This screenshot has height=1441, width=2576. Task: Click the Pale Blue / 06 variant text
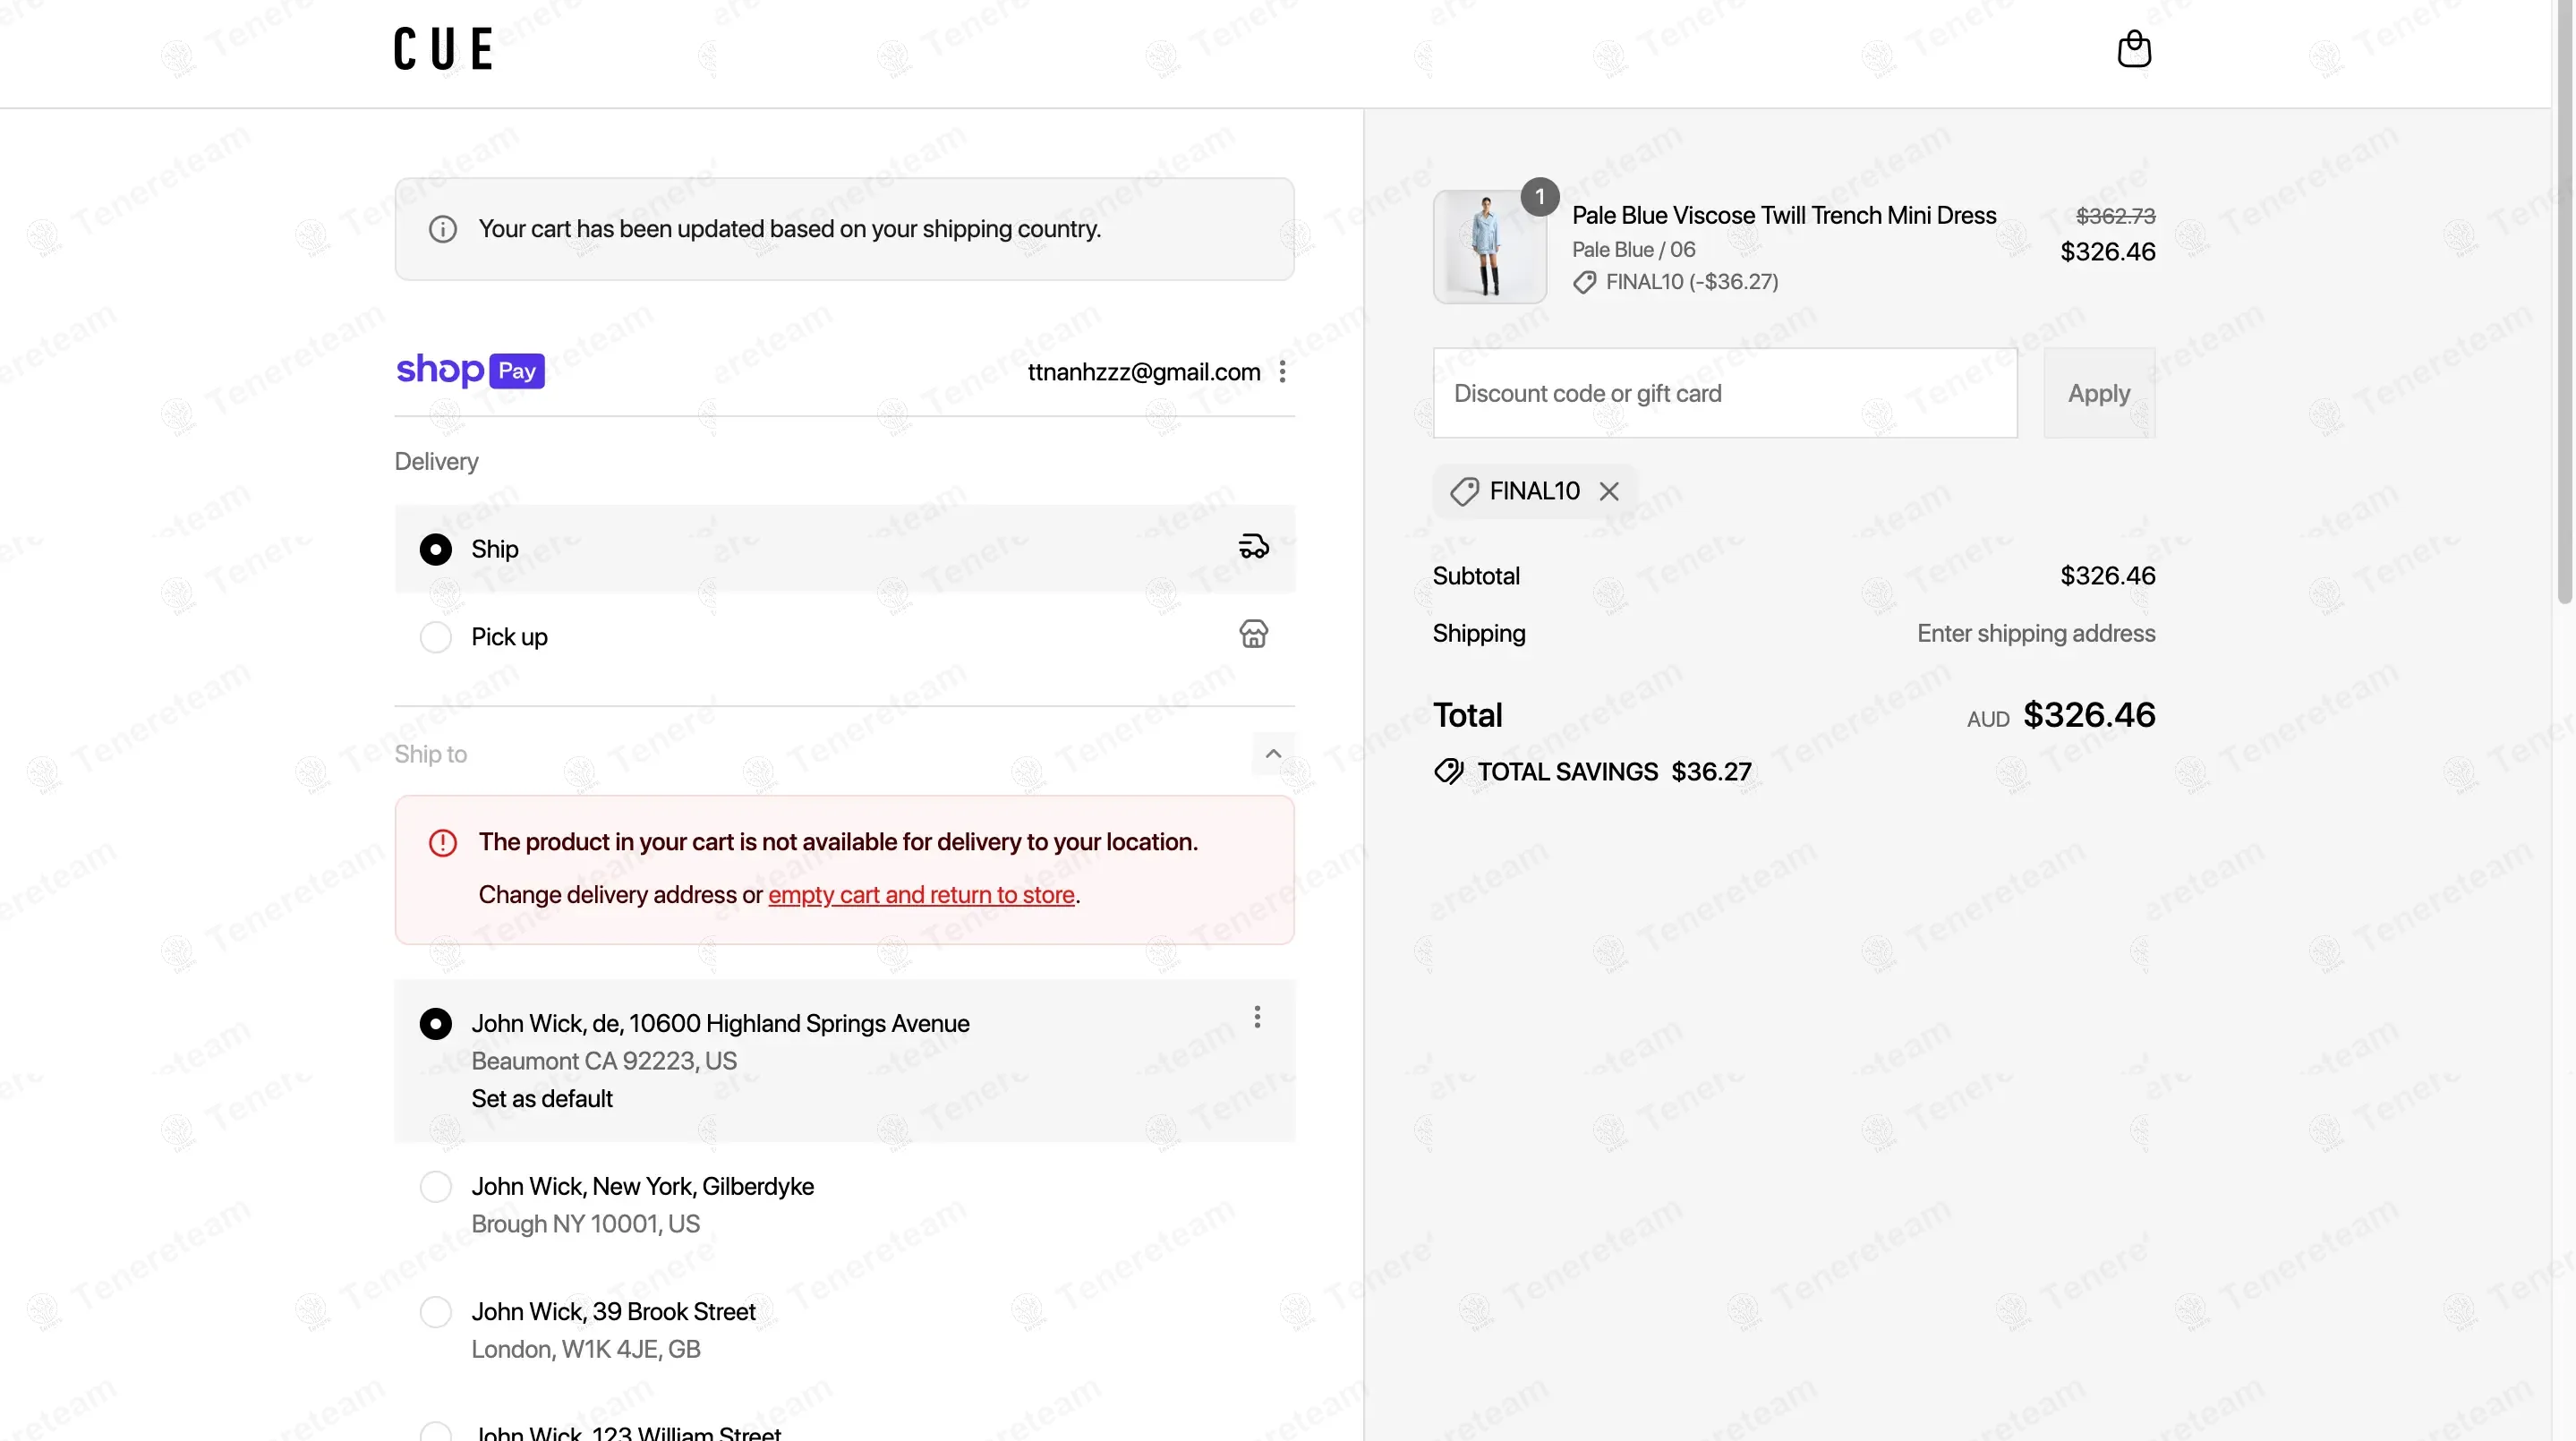click(1633, 250)
